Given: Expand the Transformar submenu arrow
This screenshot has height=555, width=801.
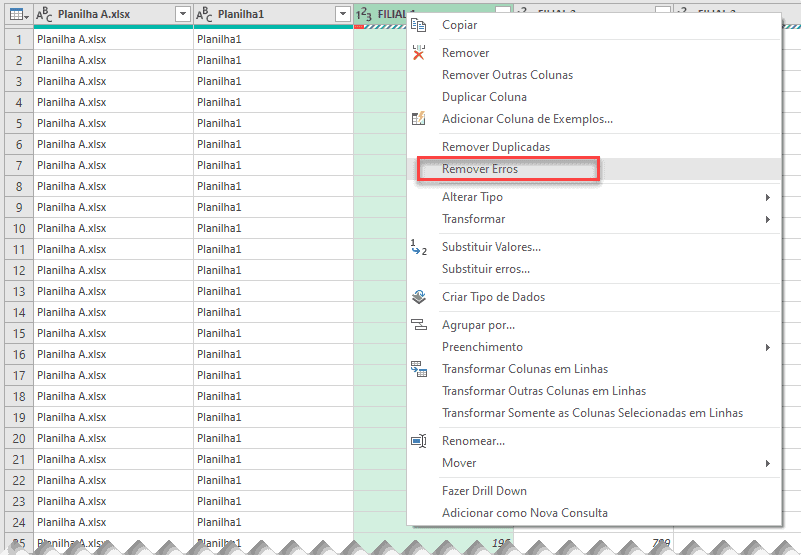Looking at the screenshot, I should click(767, 219).
